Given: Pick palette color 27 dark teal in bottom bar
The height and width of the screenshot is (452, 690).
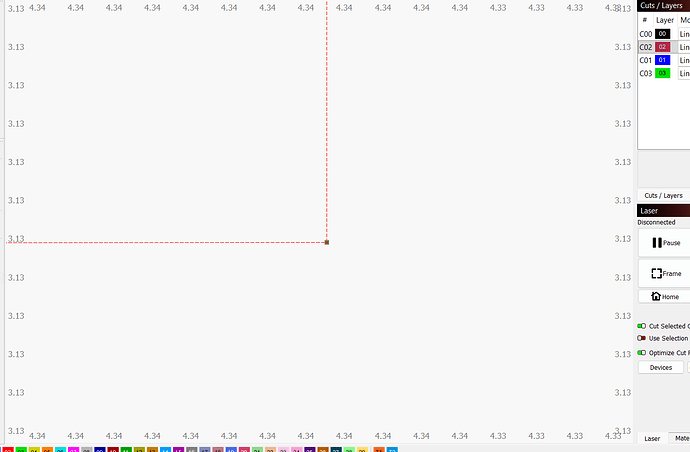Looking at the screenshot, I should [336, 450].
